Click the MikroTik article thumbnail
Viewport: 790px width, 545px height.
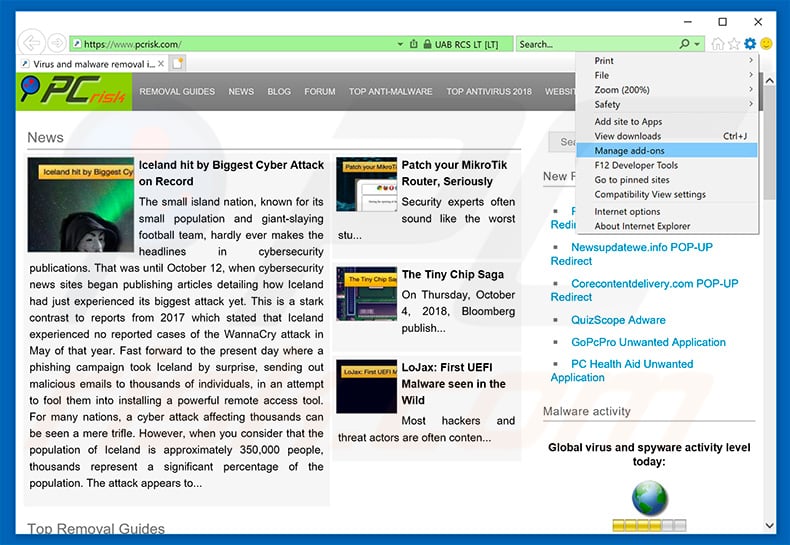[x=366, y=184]
